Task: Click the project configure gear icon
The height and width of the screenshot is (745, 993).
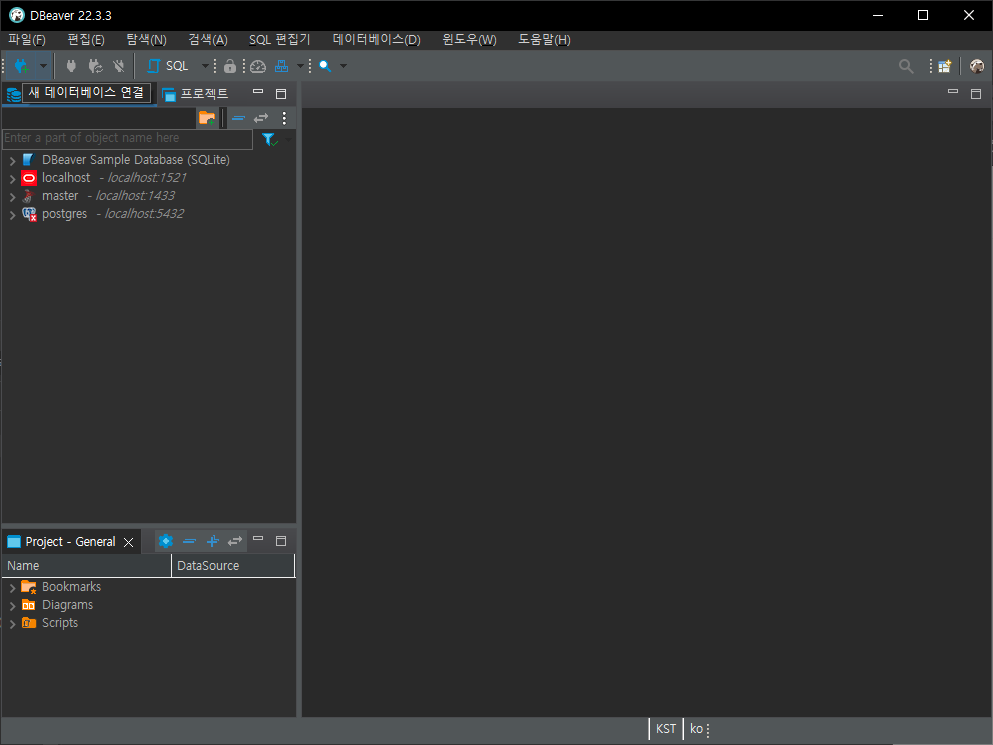Action: tap(166, 541)
